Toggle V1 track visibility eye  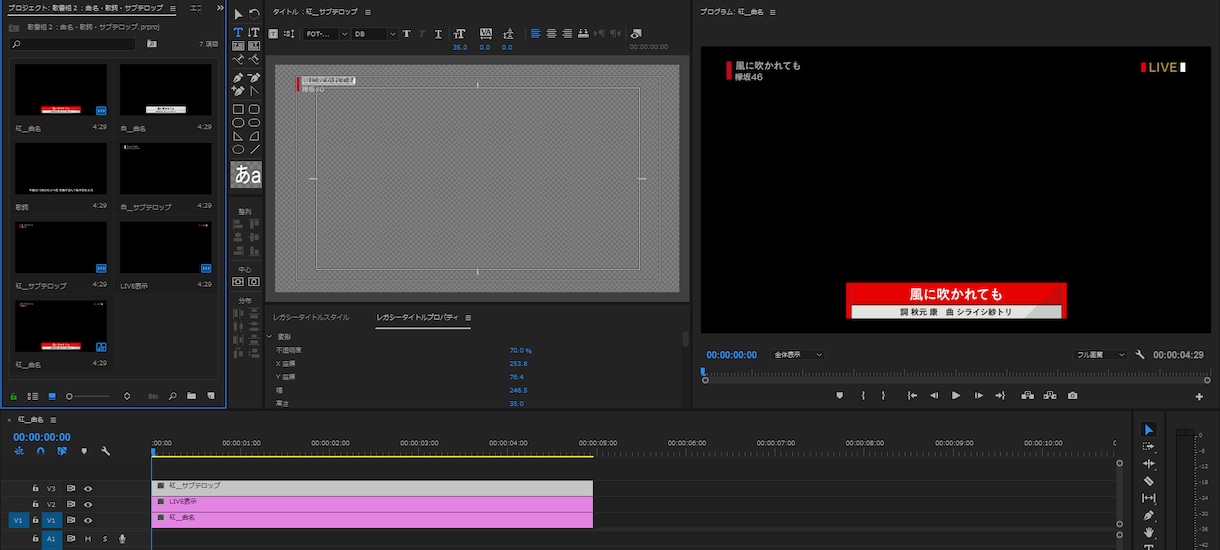click(88, 520)
